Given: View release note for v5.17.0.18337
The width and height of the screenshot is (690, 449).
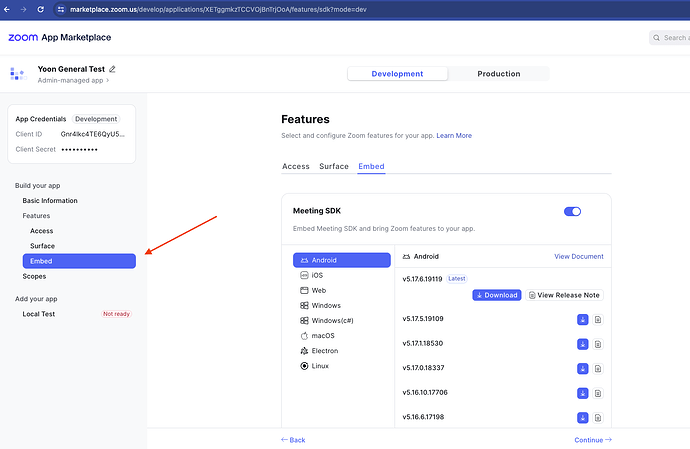Looking at the screenshot, I should tap(598, 368).
